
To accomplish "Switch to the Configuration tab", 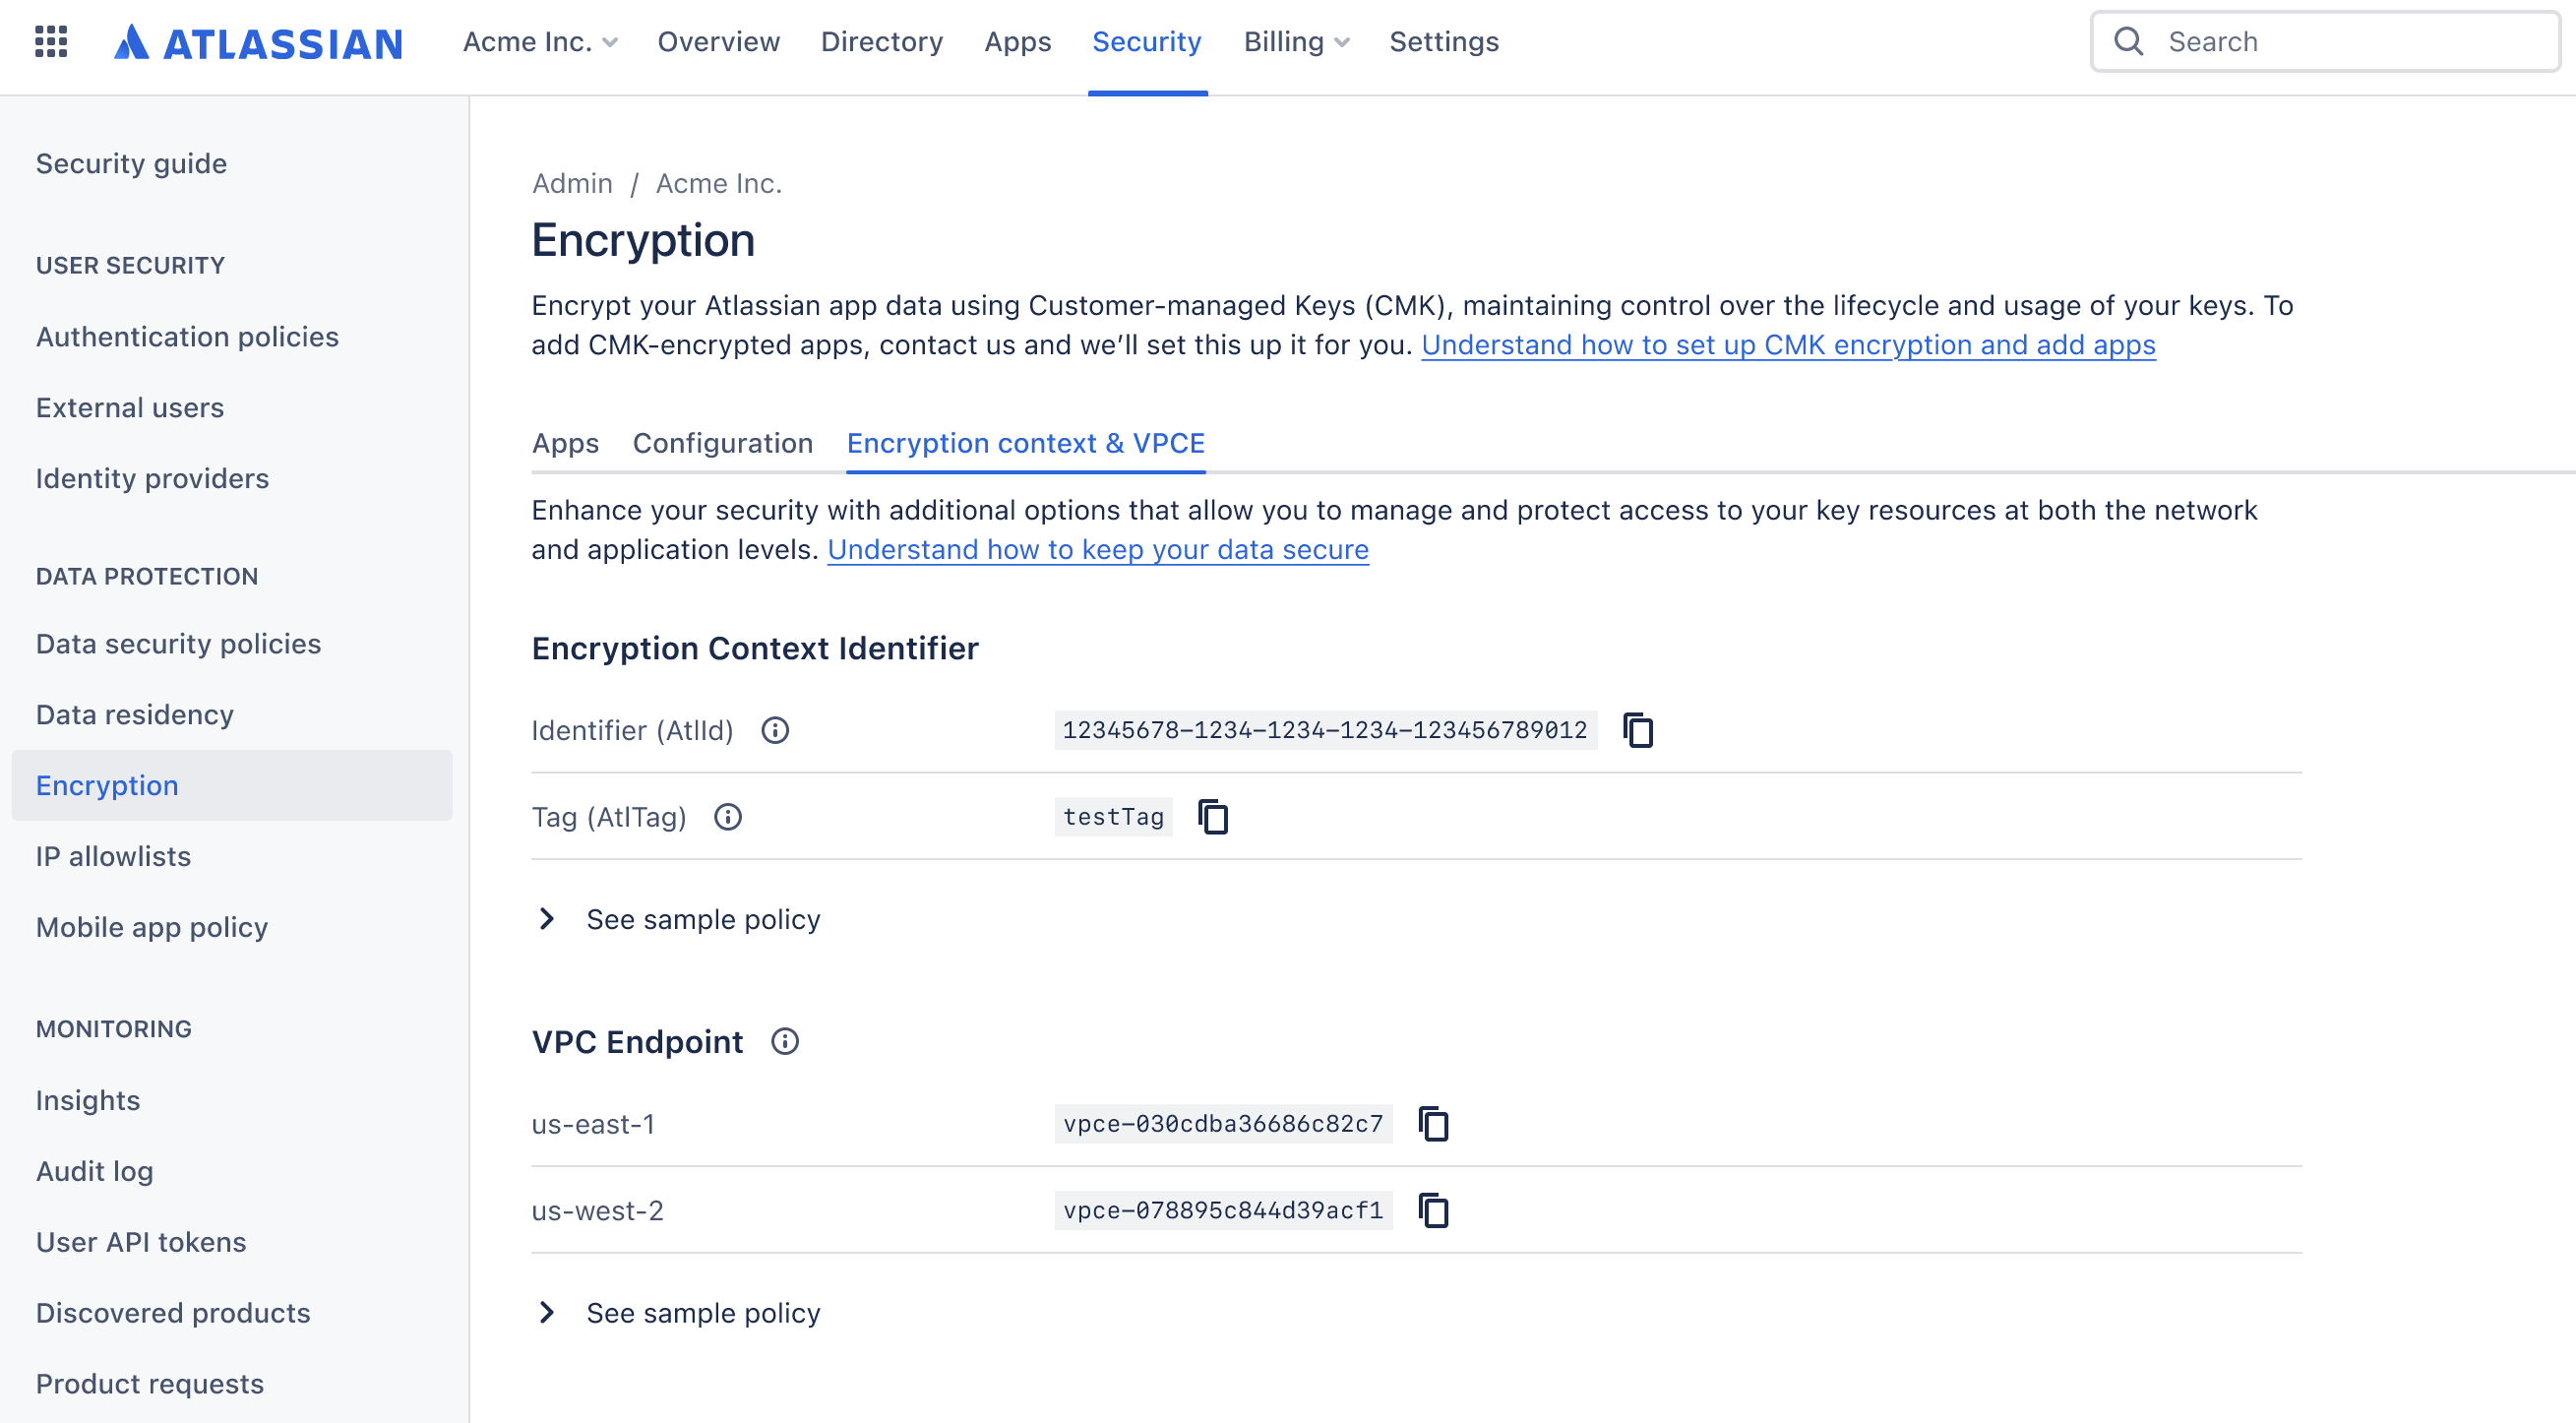I will point(722,444).
